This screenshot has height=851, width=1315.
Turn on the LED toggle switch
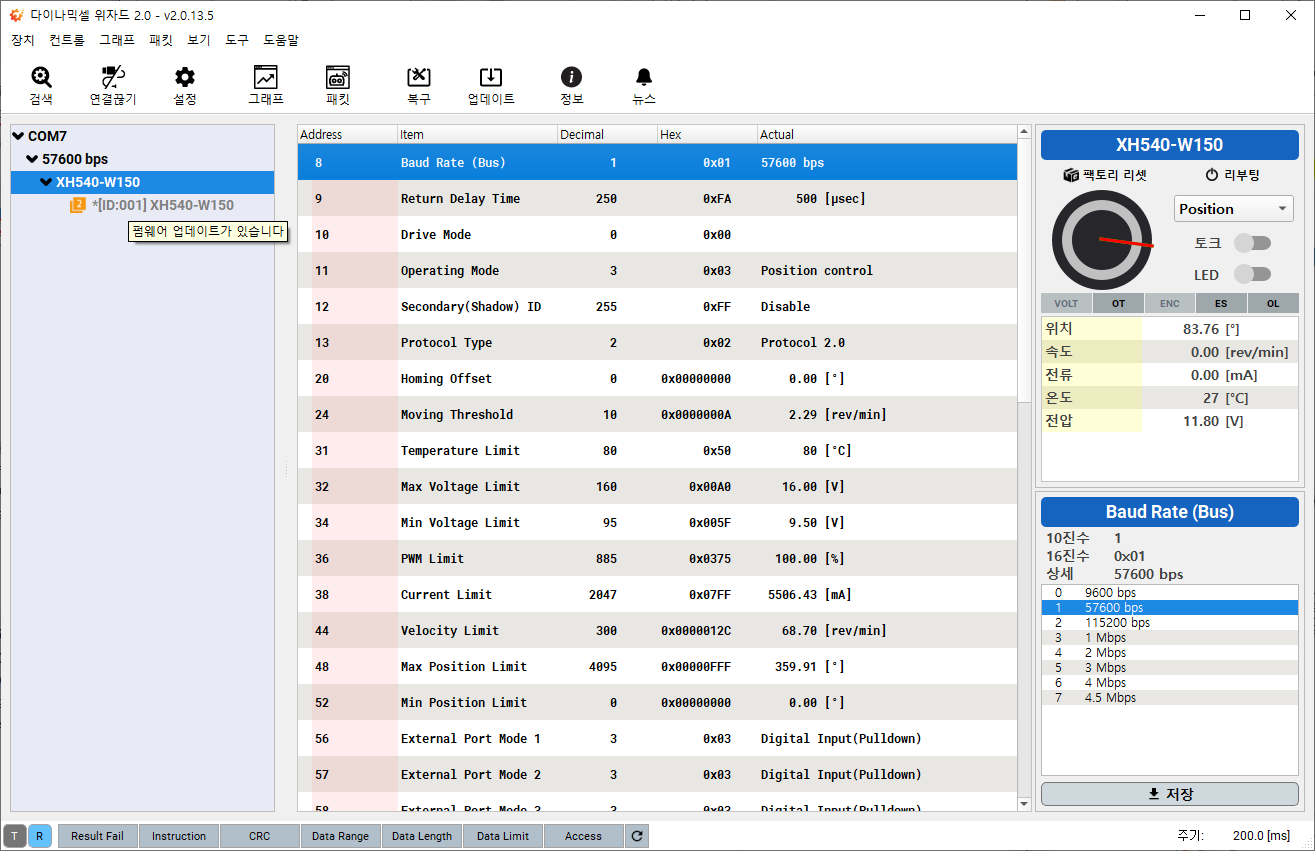(x=1252, y=274)
